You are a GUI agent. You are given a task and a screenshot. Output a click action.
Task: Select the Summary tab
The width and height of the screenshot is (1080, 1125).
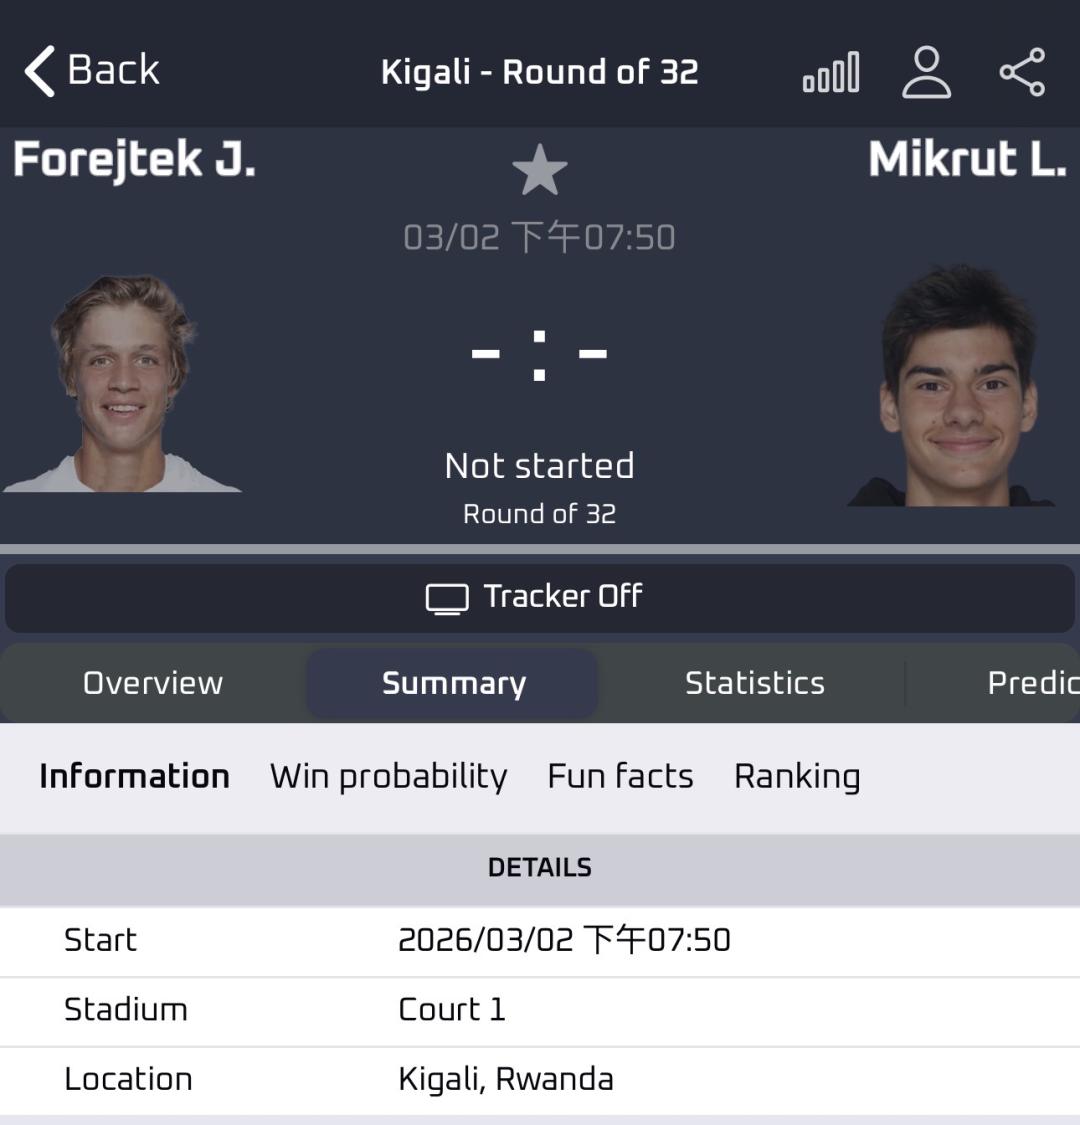click(x=453, y=683)
